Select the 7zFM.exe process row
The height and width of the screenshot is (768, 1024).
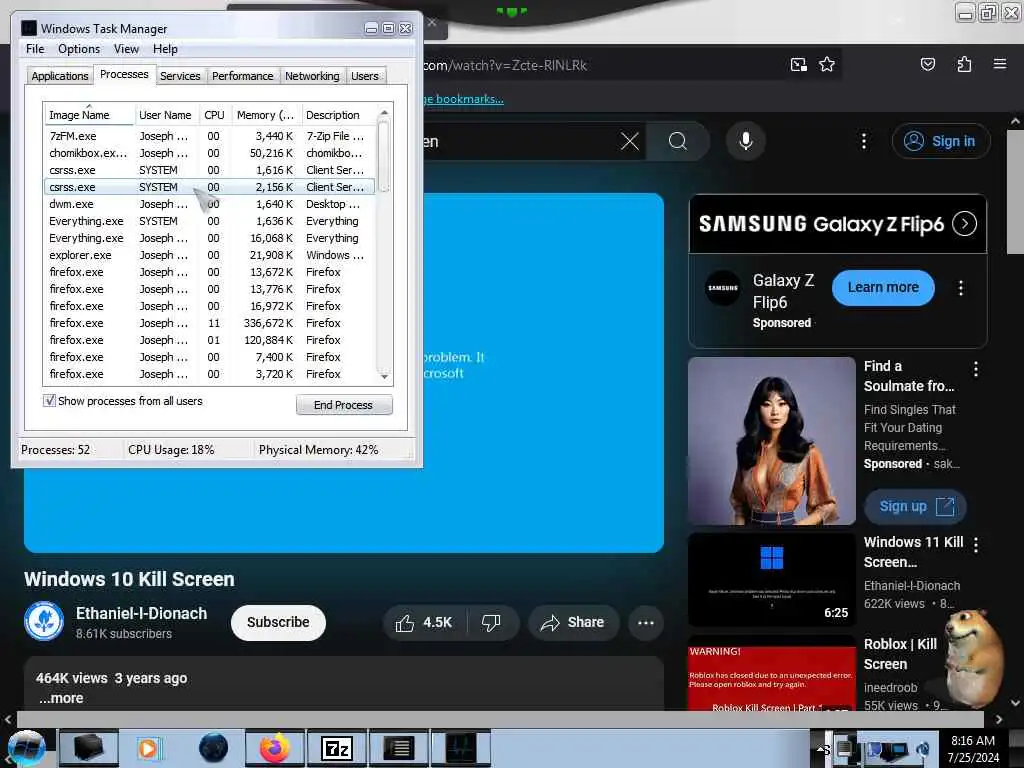click(209, 136)
